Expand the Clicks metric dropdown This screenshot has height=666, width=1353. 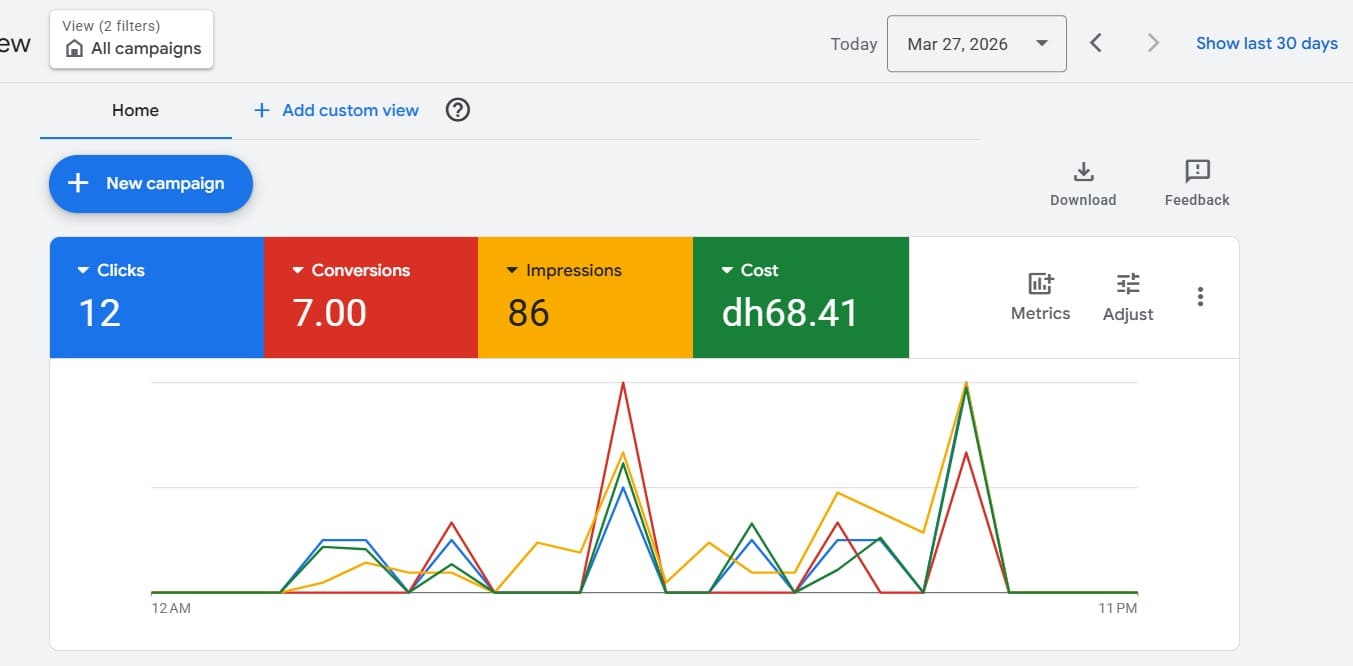point(83,271)
